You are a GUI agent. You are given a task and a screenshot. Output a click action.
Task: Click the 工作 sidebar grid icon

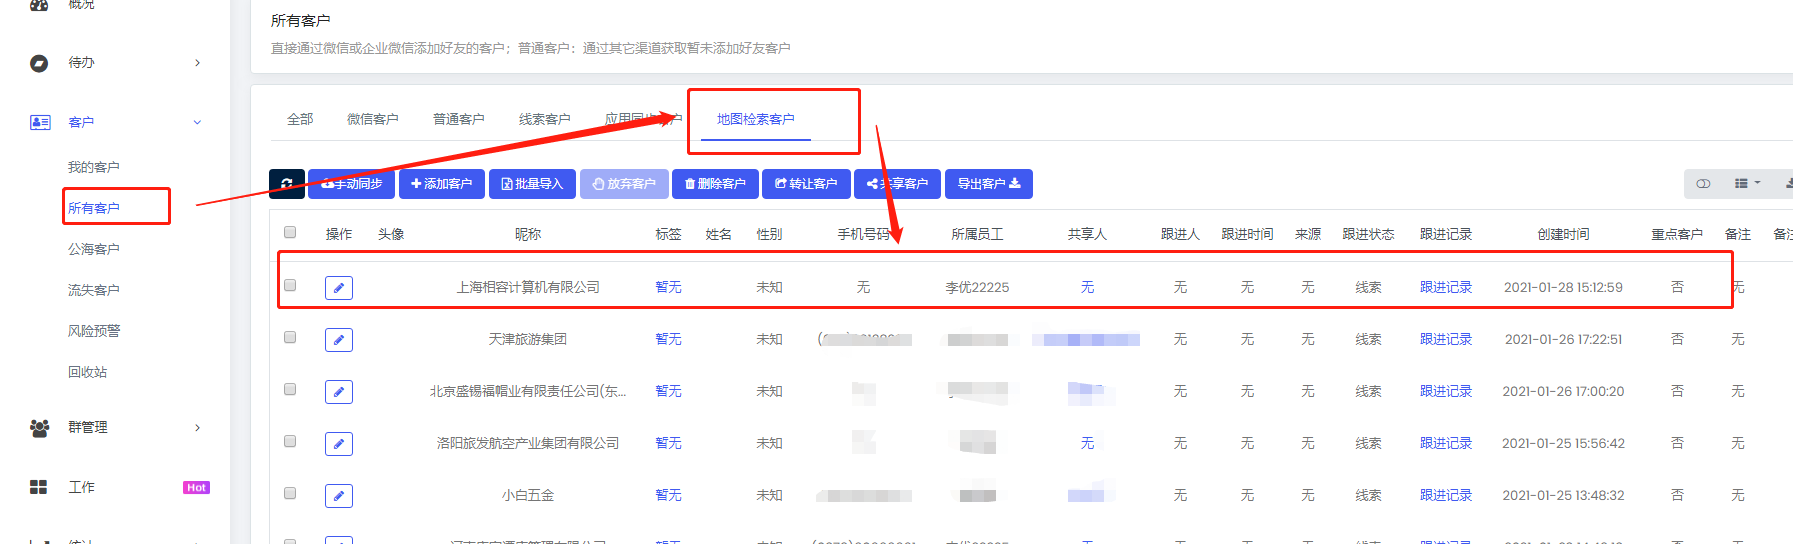click(39, 487)
